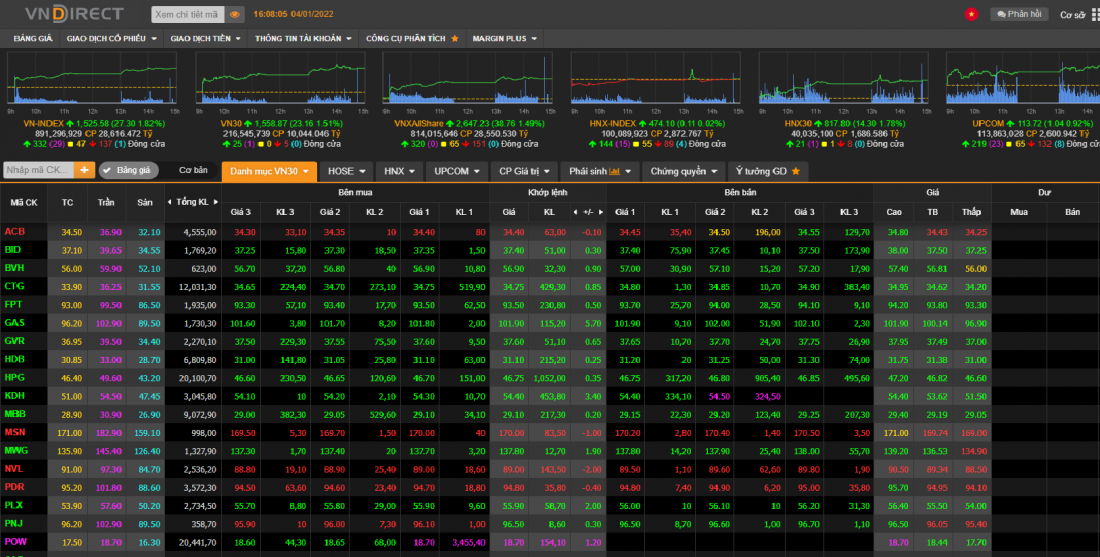Open the Chứng quyền dropdown
1100x557 pixels.
point(683,171)
